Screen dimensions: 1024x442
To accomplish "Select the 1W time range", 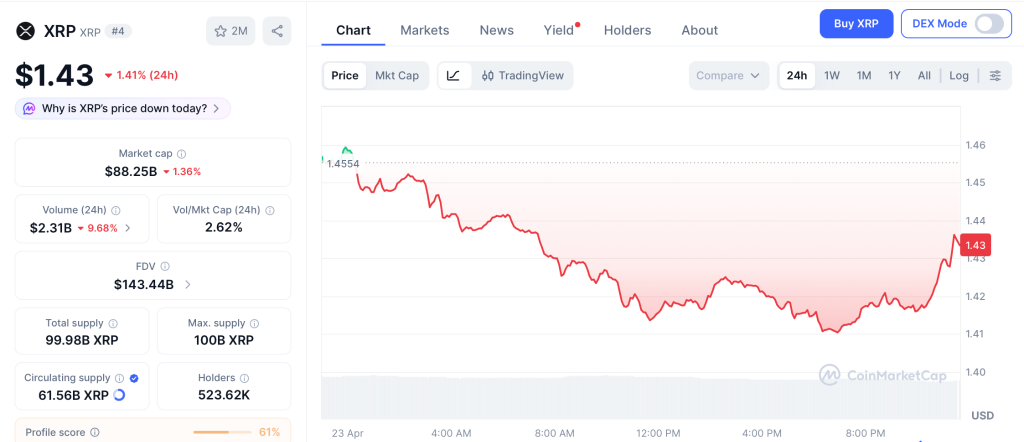I will [x=832, y=75].
